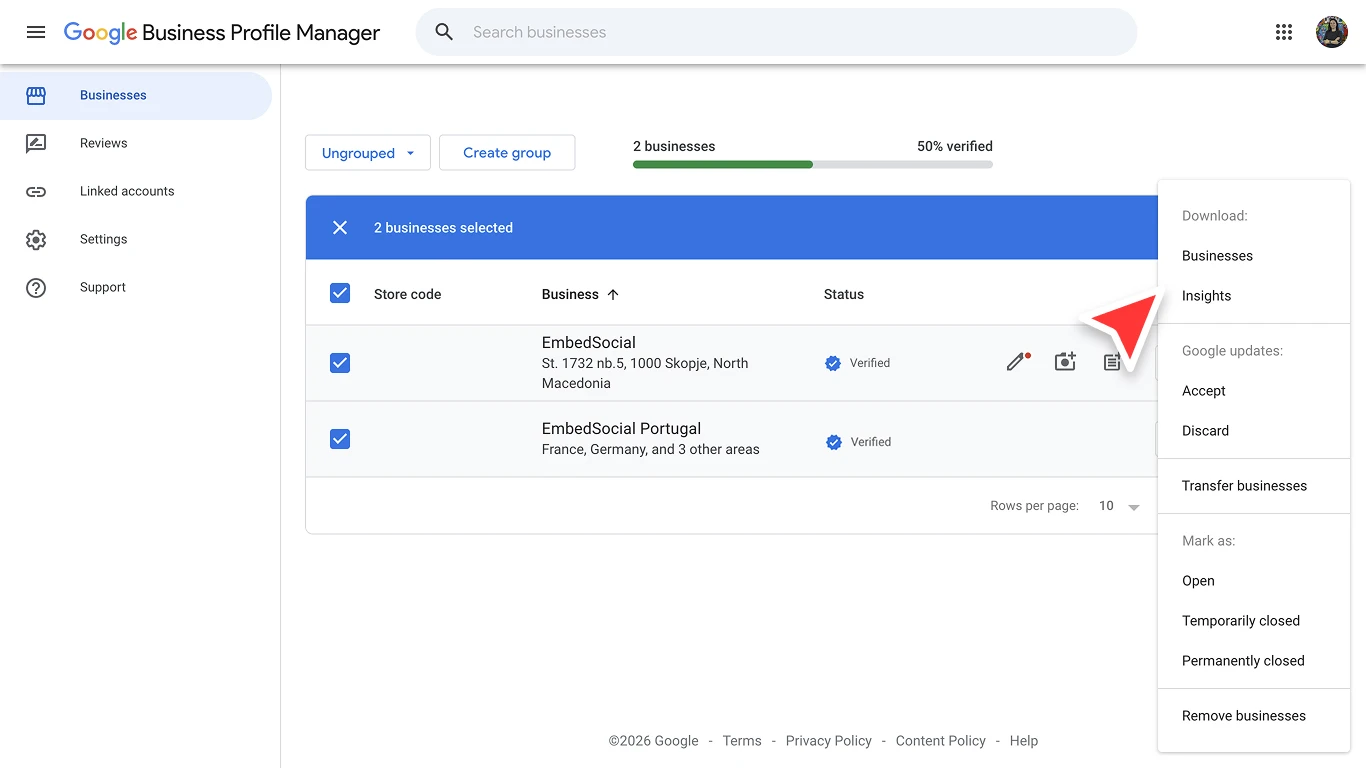Select Accept Google updates
Screen dimensions: 1366x768
[1254, 391]
